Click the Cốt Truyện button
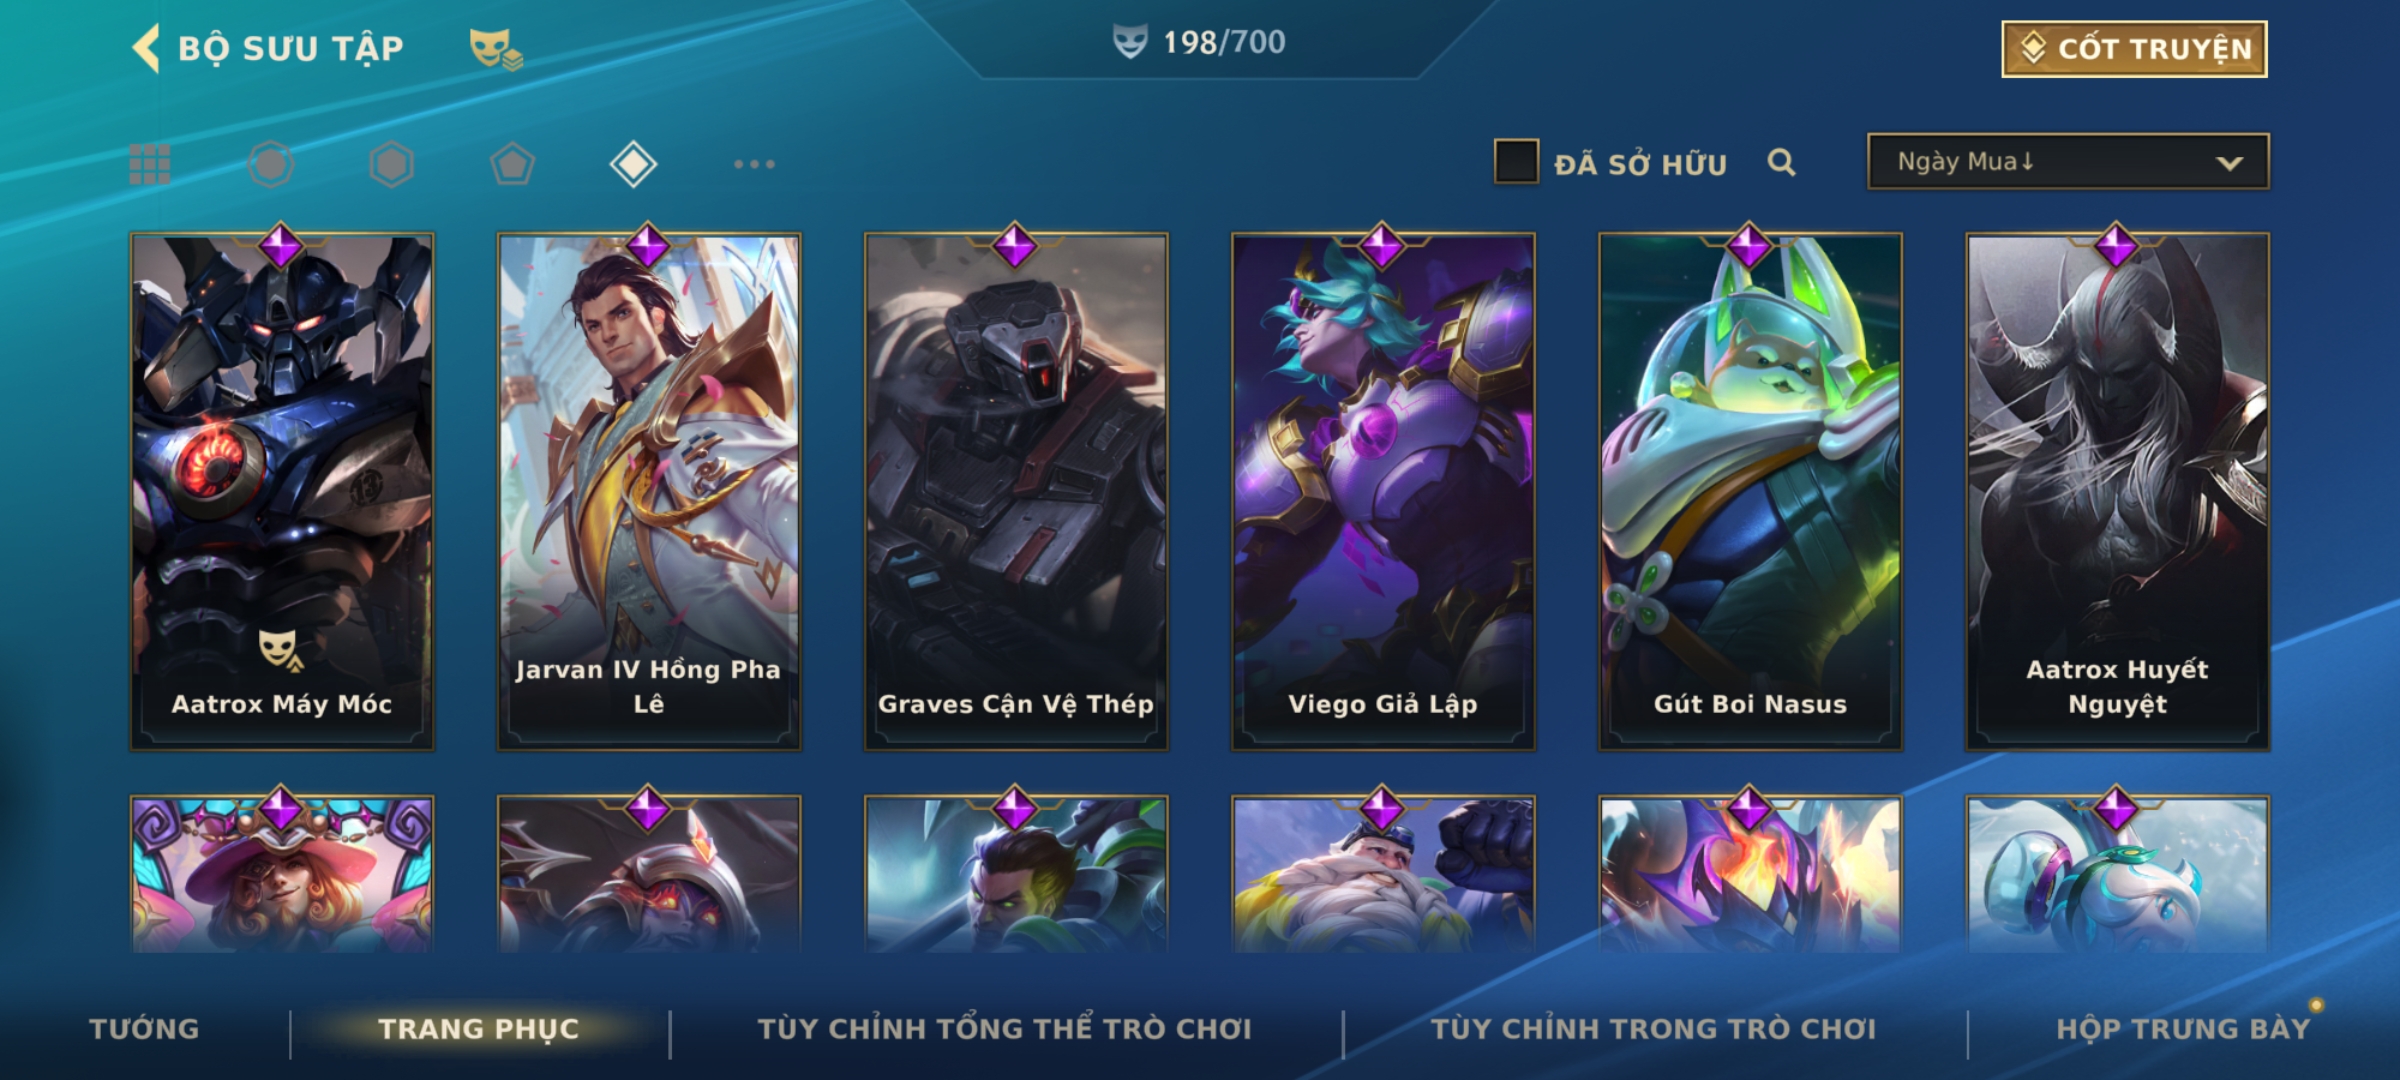The image size is (2400, 1080). (2134, 49)
